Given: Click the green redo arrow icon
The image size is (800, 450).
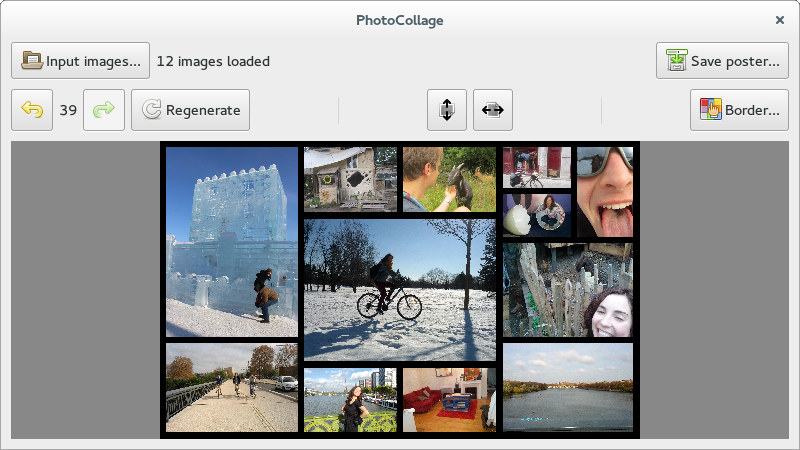Looking at the screenshot, I should click(104, 110).
